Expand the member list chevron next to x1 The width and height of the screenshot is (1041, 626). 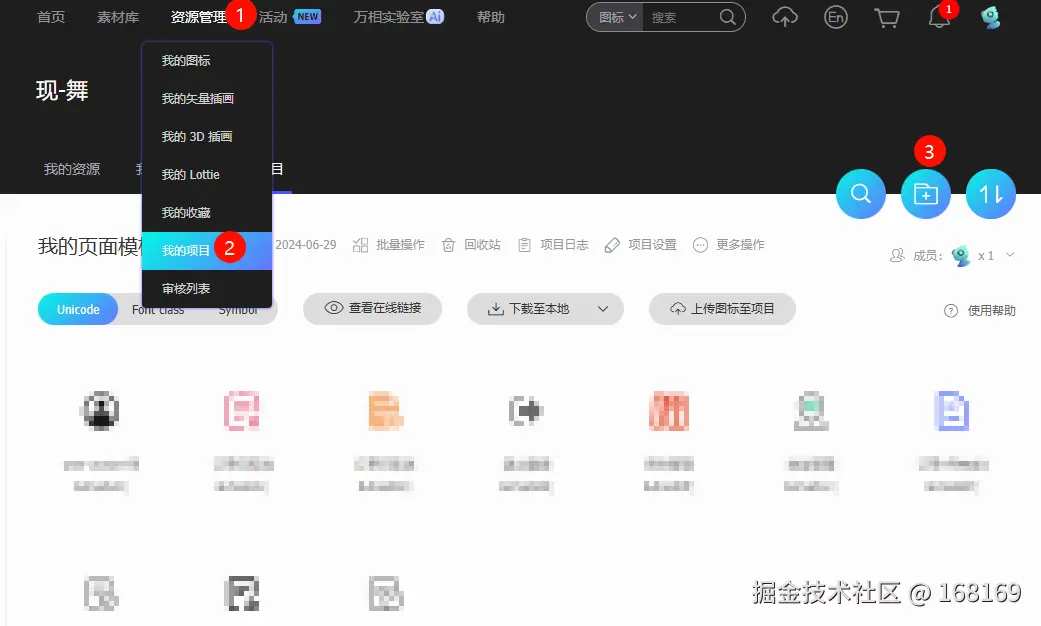(x=1010, y=255)
